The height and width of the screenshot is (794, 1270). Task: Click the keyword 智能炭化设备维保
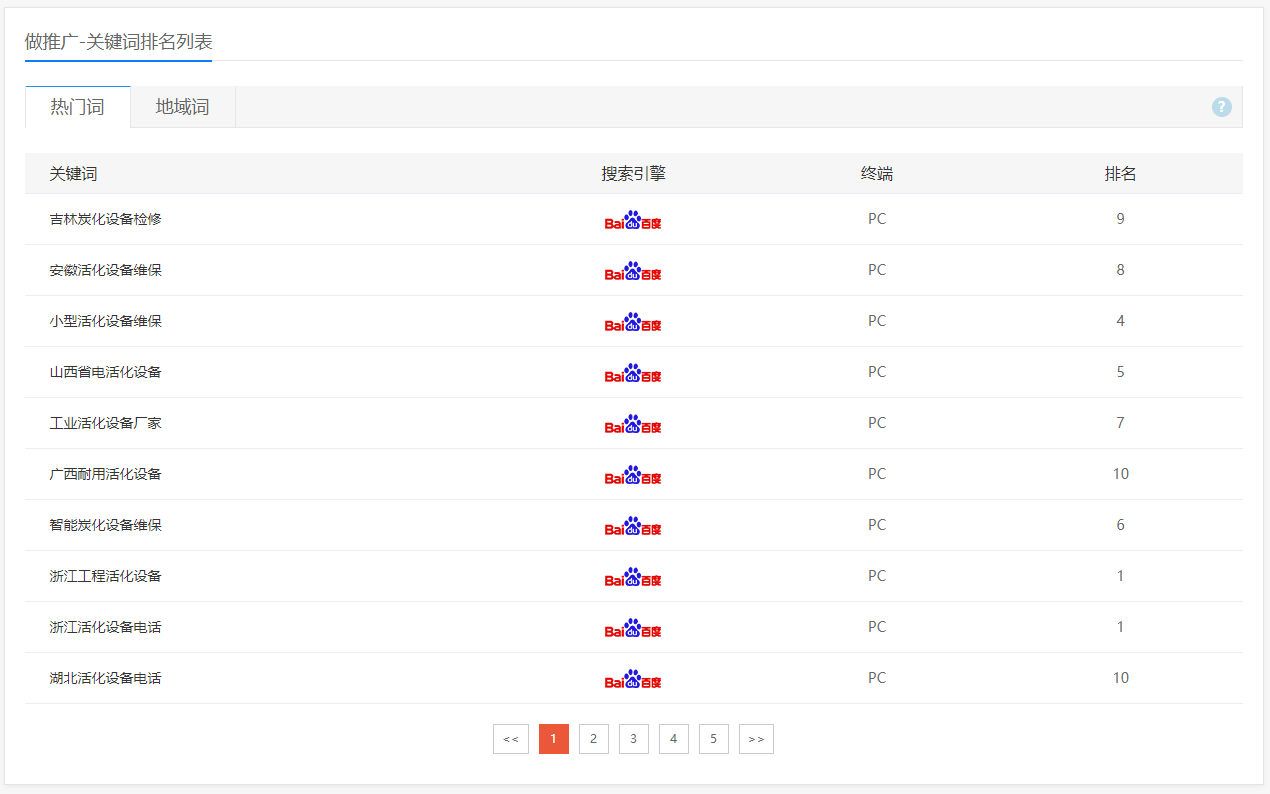(x=106, y=525)
